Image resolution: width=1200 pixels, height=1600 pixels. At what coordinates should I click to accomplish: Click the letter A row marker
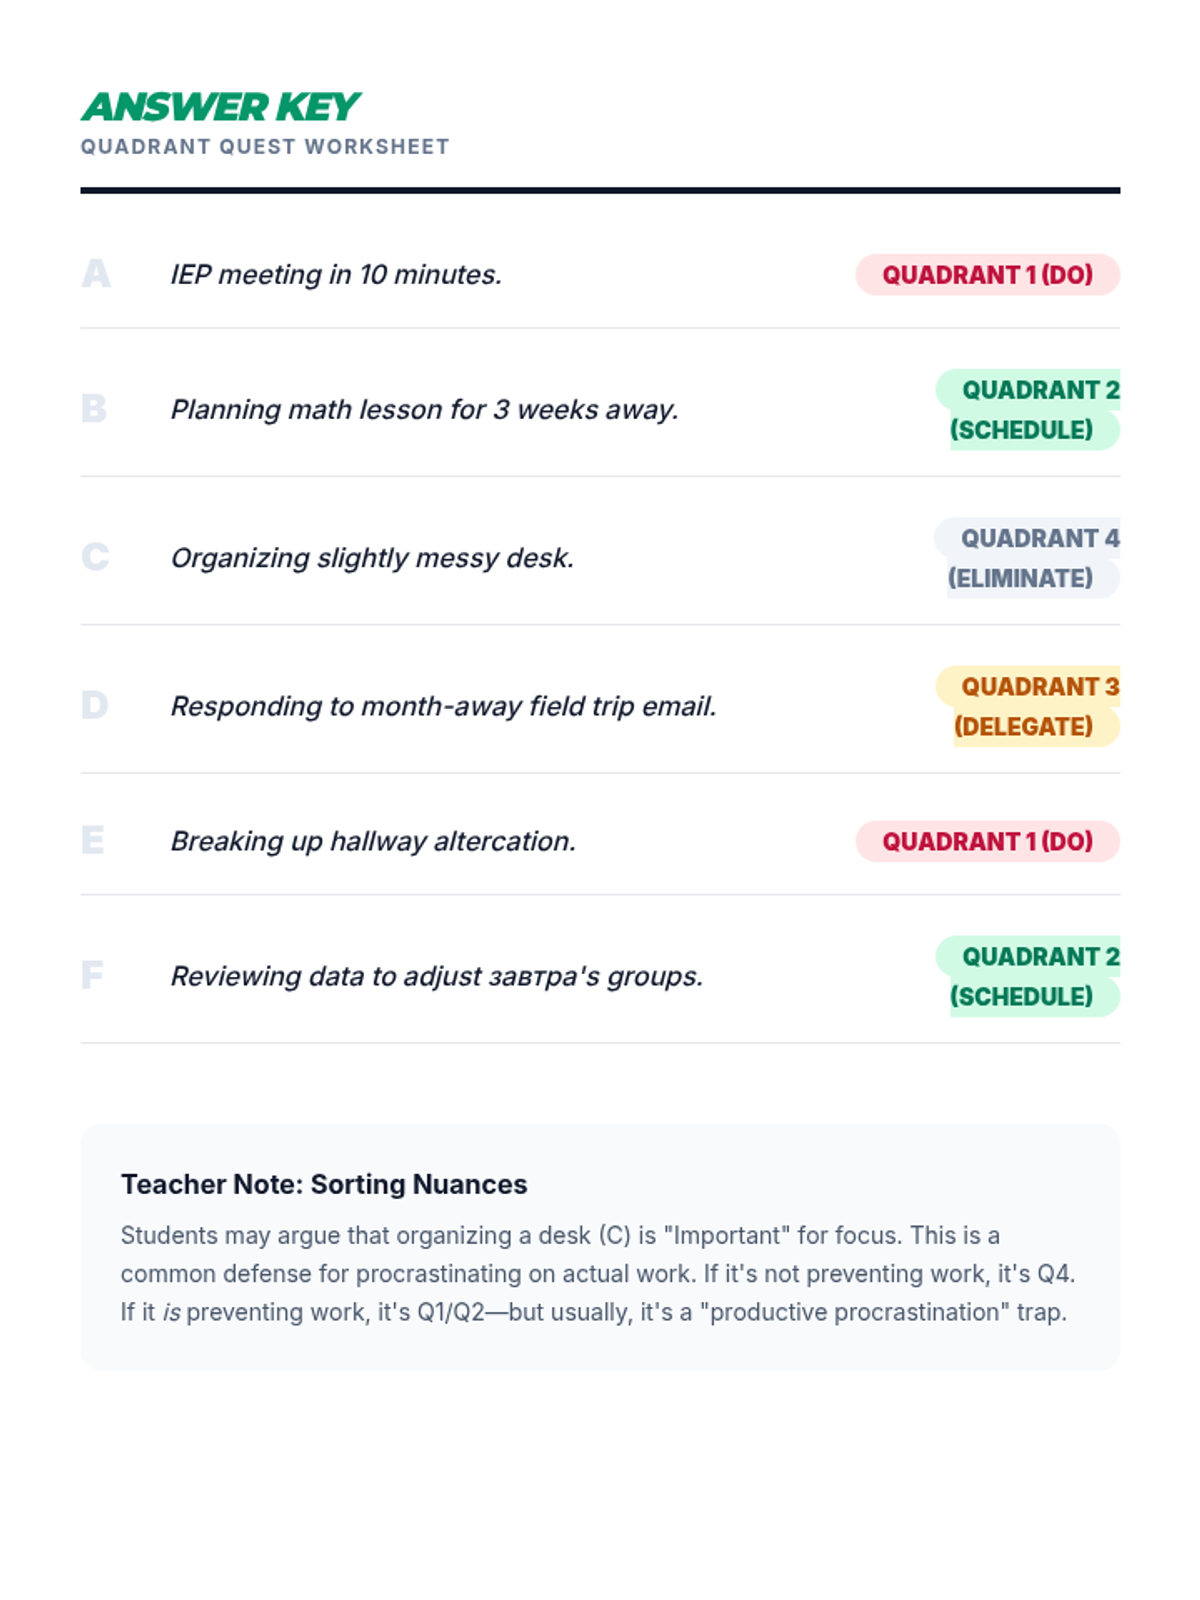tap(96, 274)
